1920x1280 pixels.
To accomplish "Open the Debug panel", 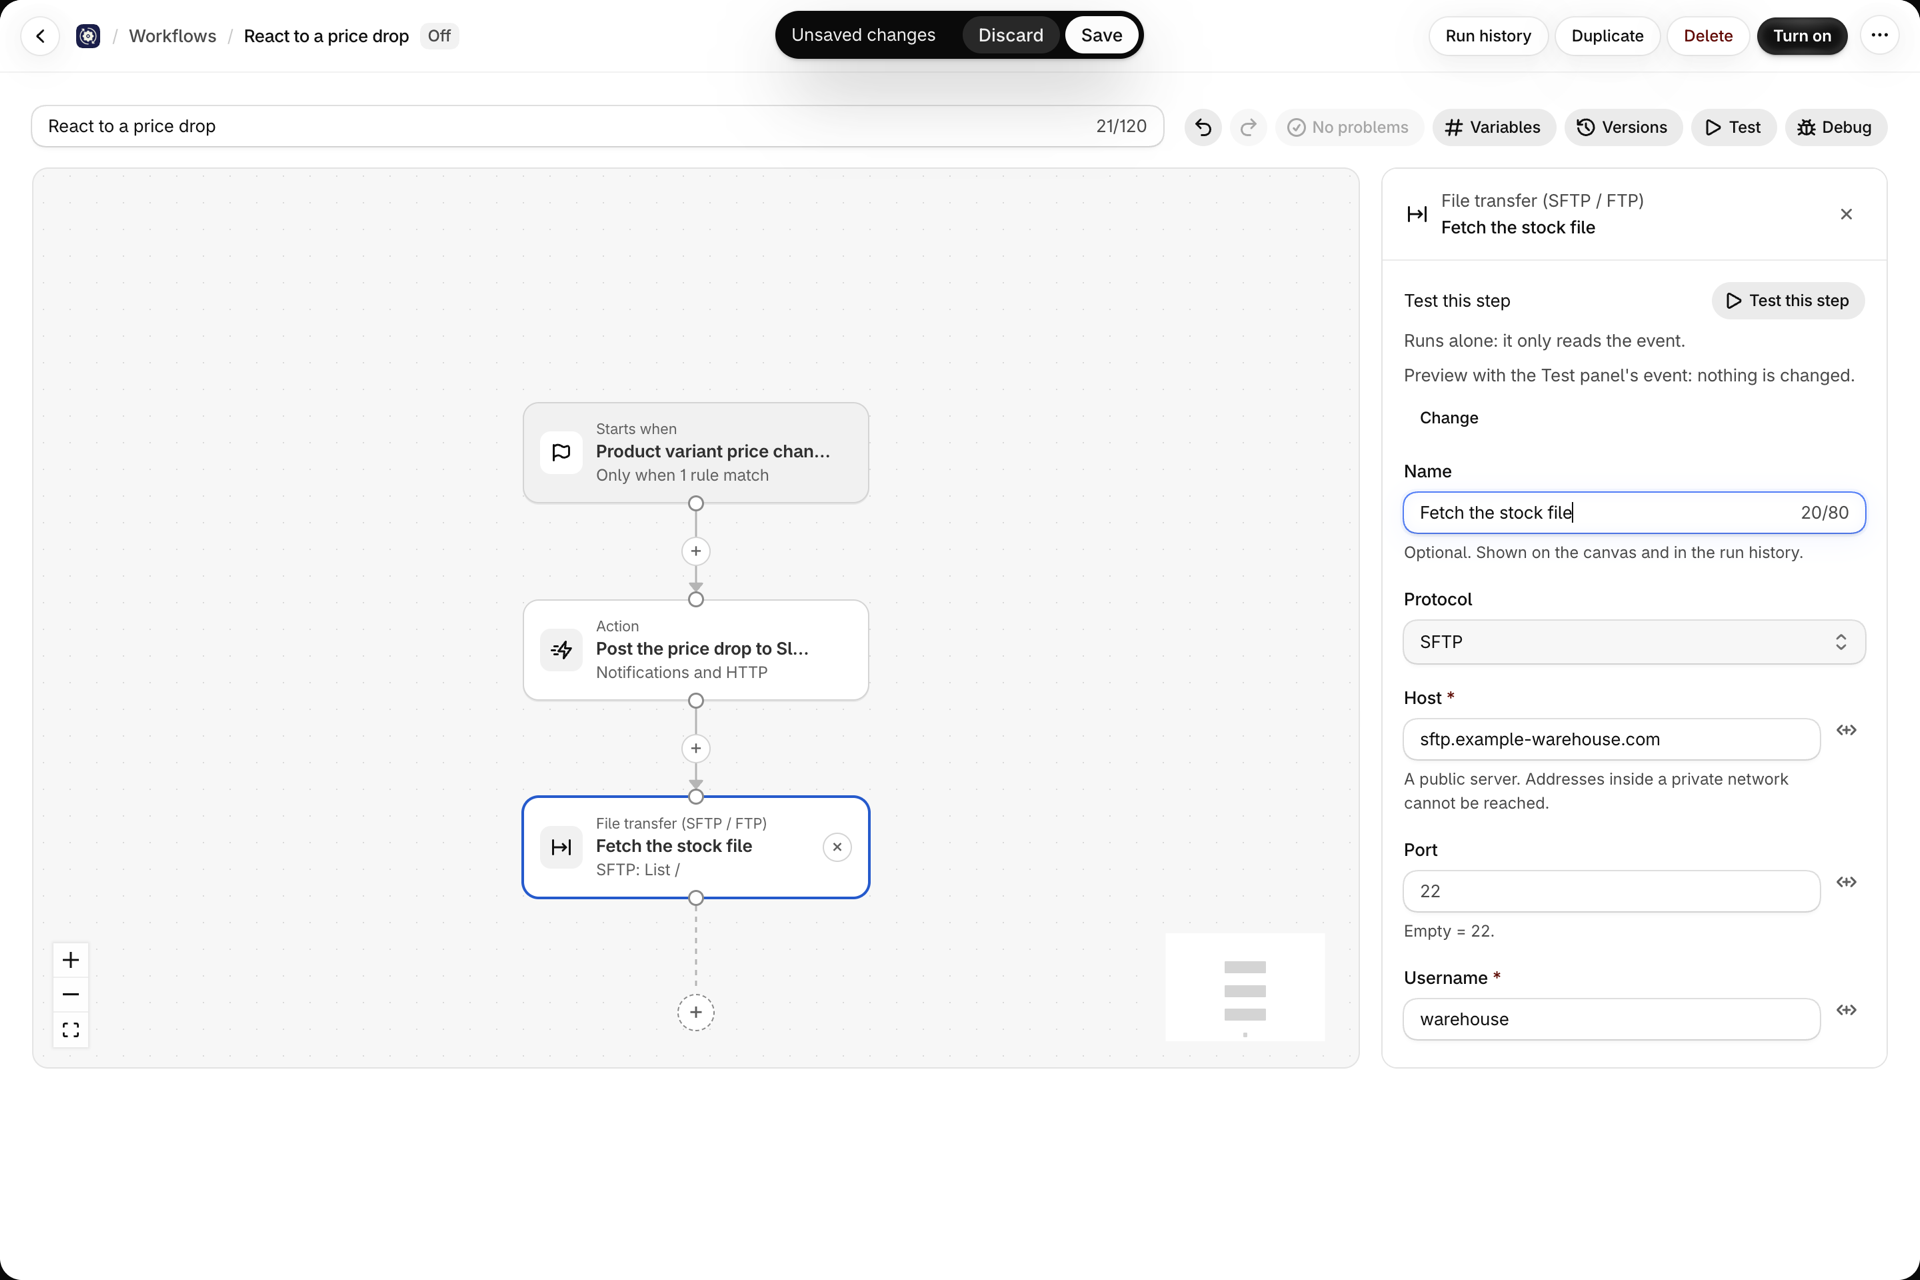I will coord(1835,127).
